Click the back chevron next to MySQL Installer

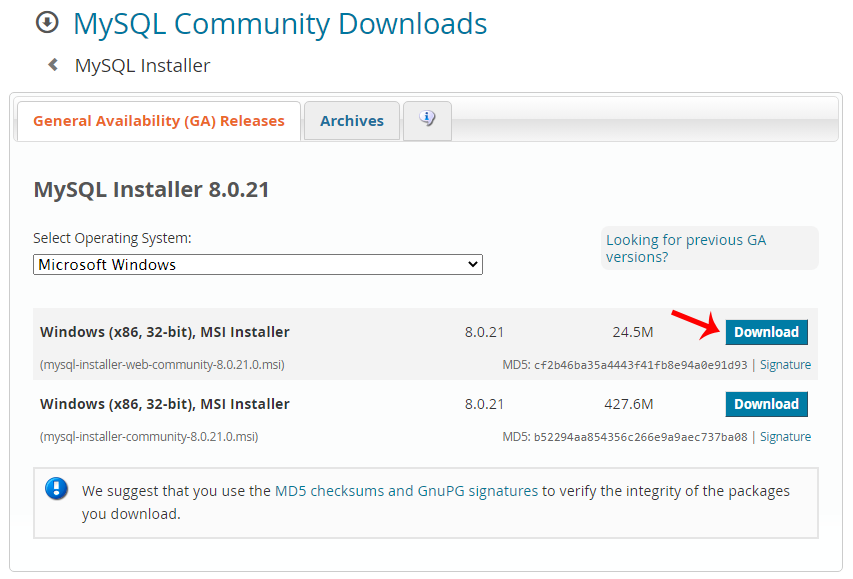pos(53,65)
